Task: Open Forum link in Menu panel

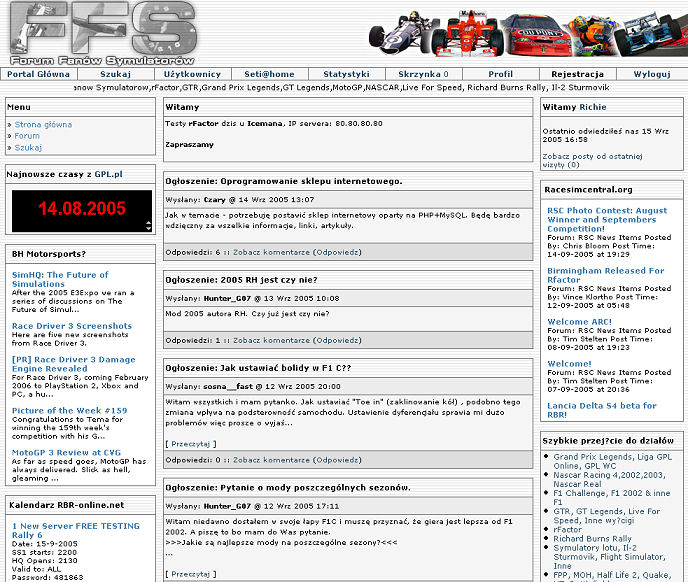Action: tap(27, 136)
